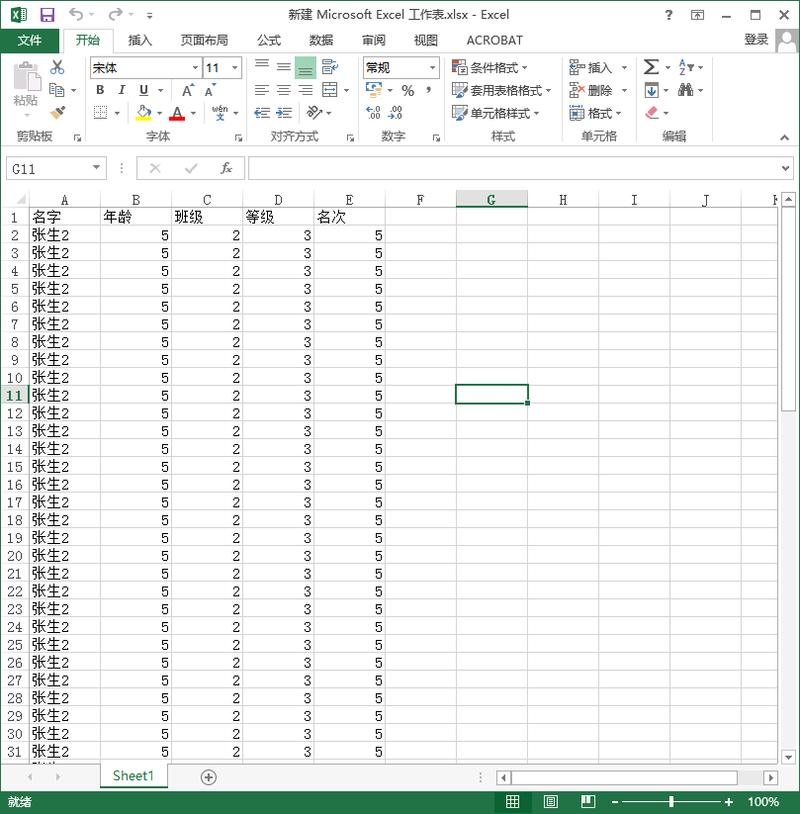Viewport: 800px width, 814px height.
Task: Toggle bold formatting with the B icon
Action: click(99, 89)
